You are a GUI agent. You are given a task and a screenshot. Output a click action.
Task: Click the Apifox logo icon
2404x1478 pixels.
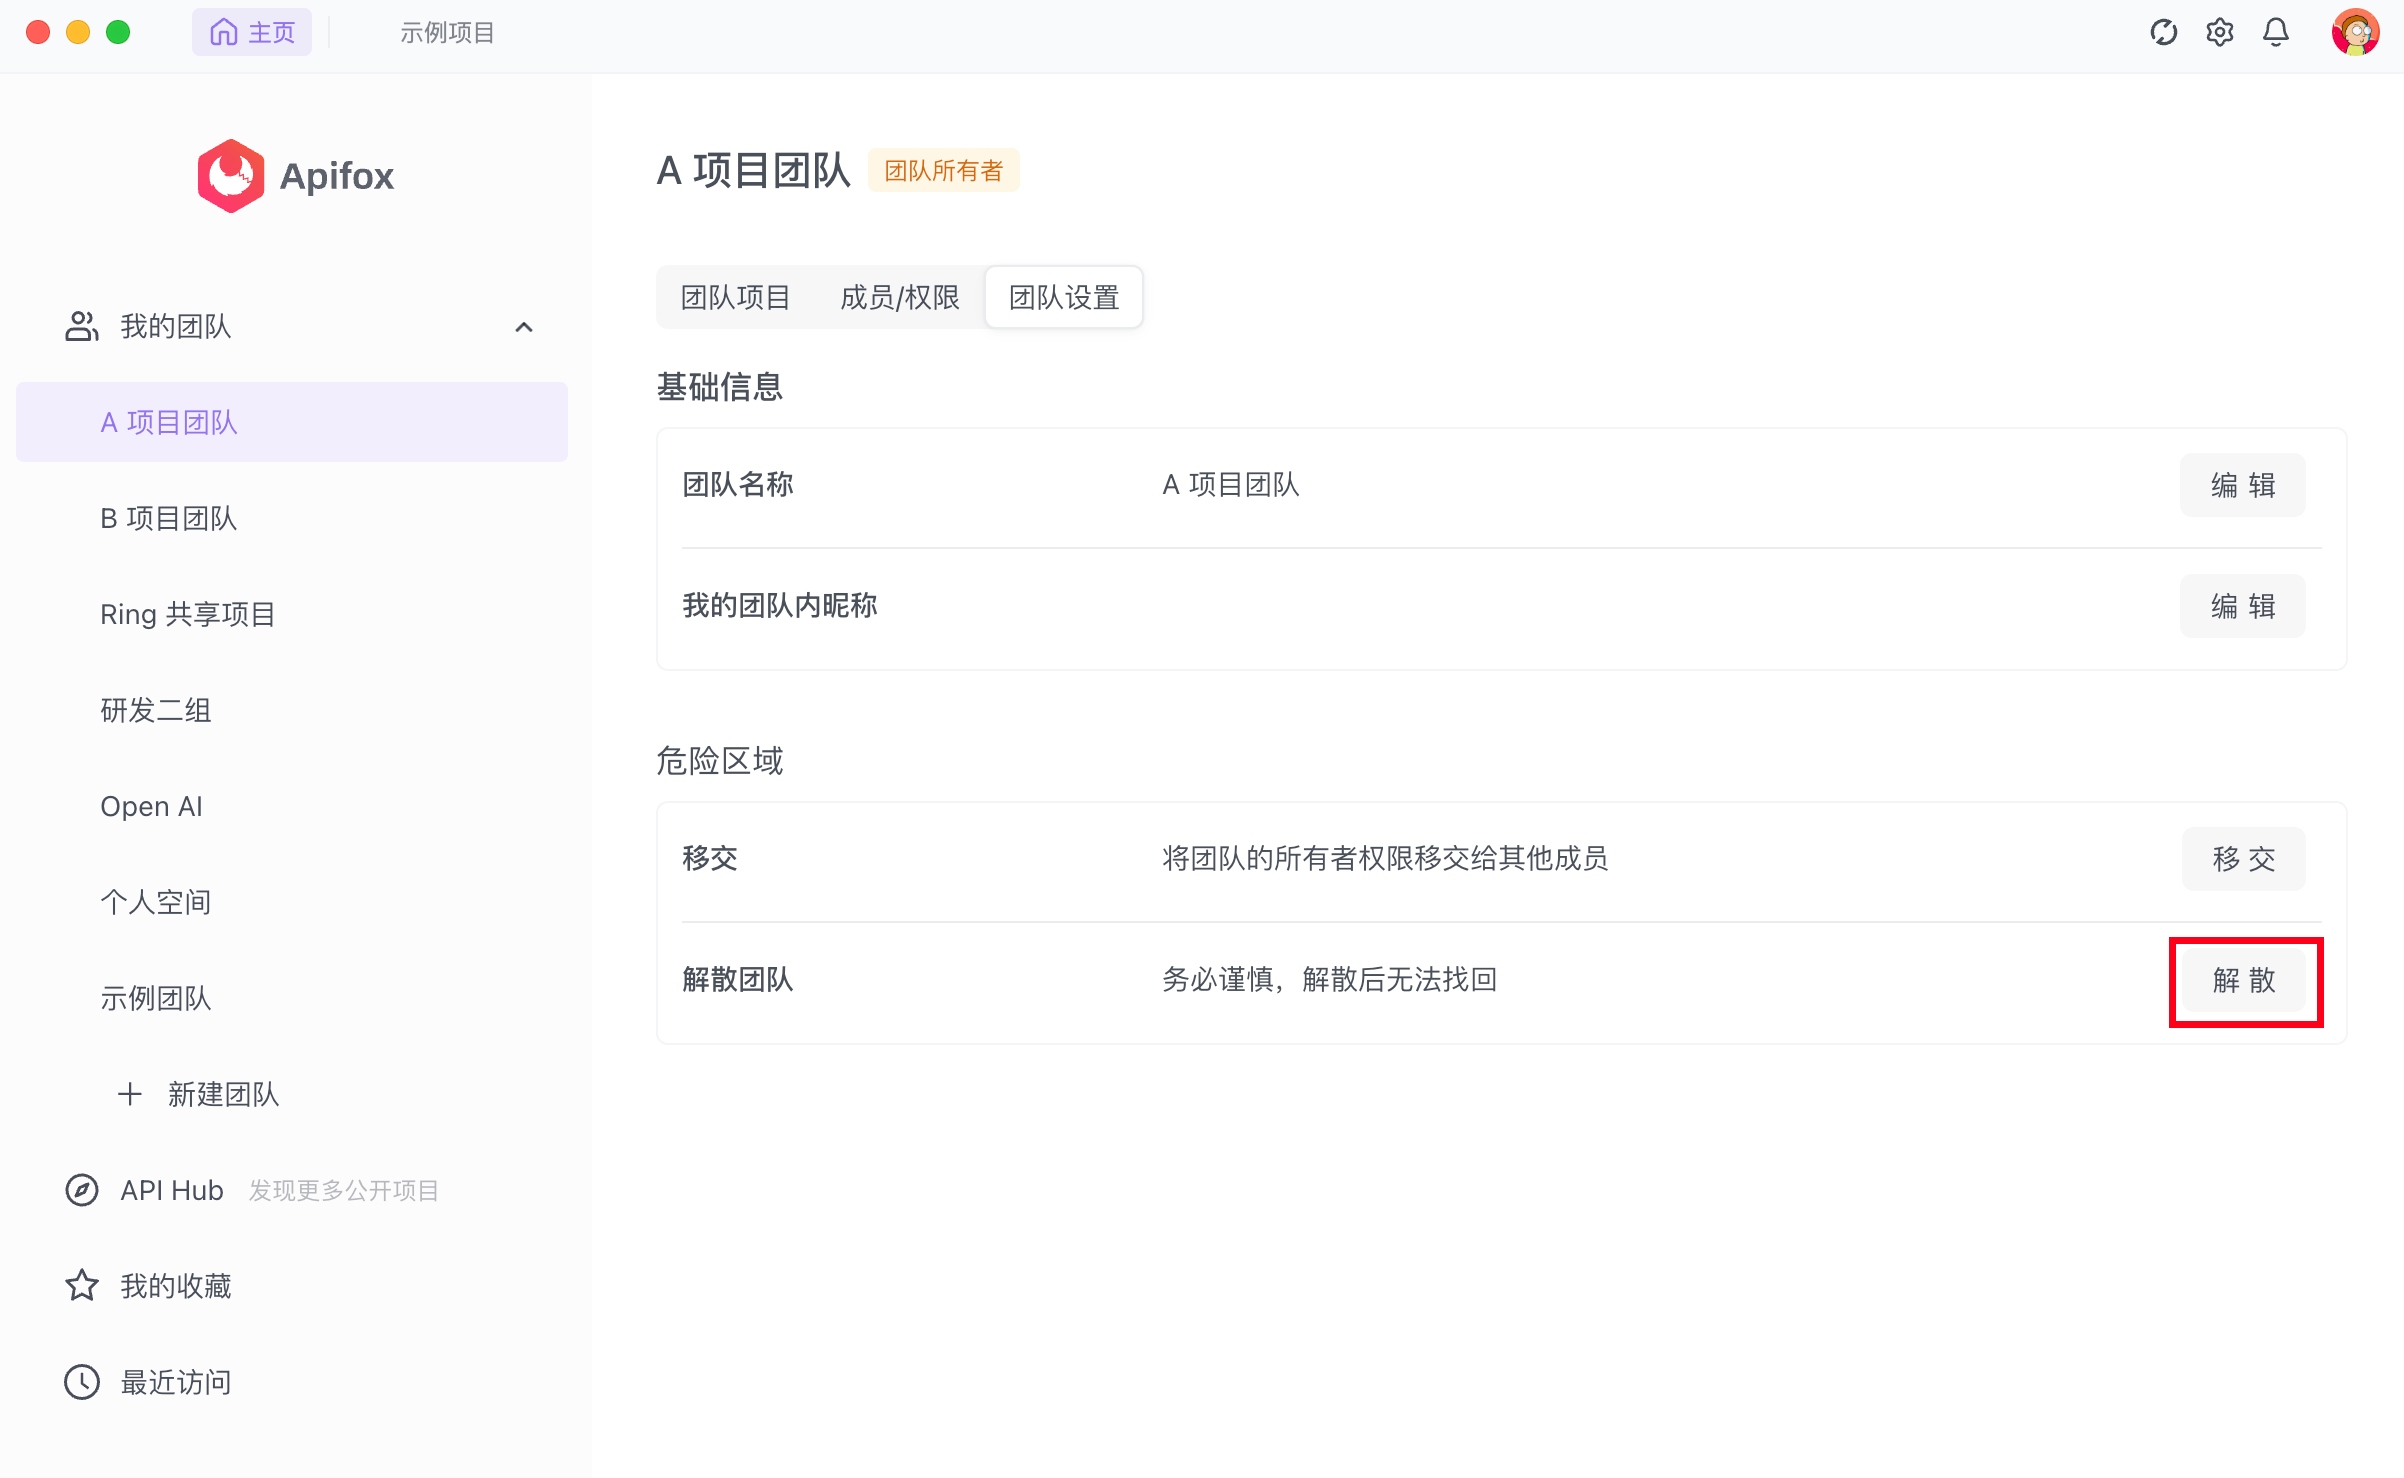pyautogui.click(x=231, y=176)
